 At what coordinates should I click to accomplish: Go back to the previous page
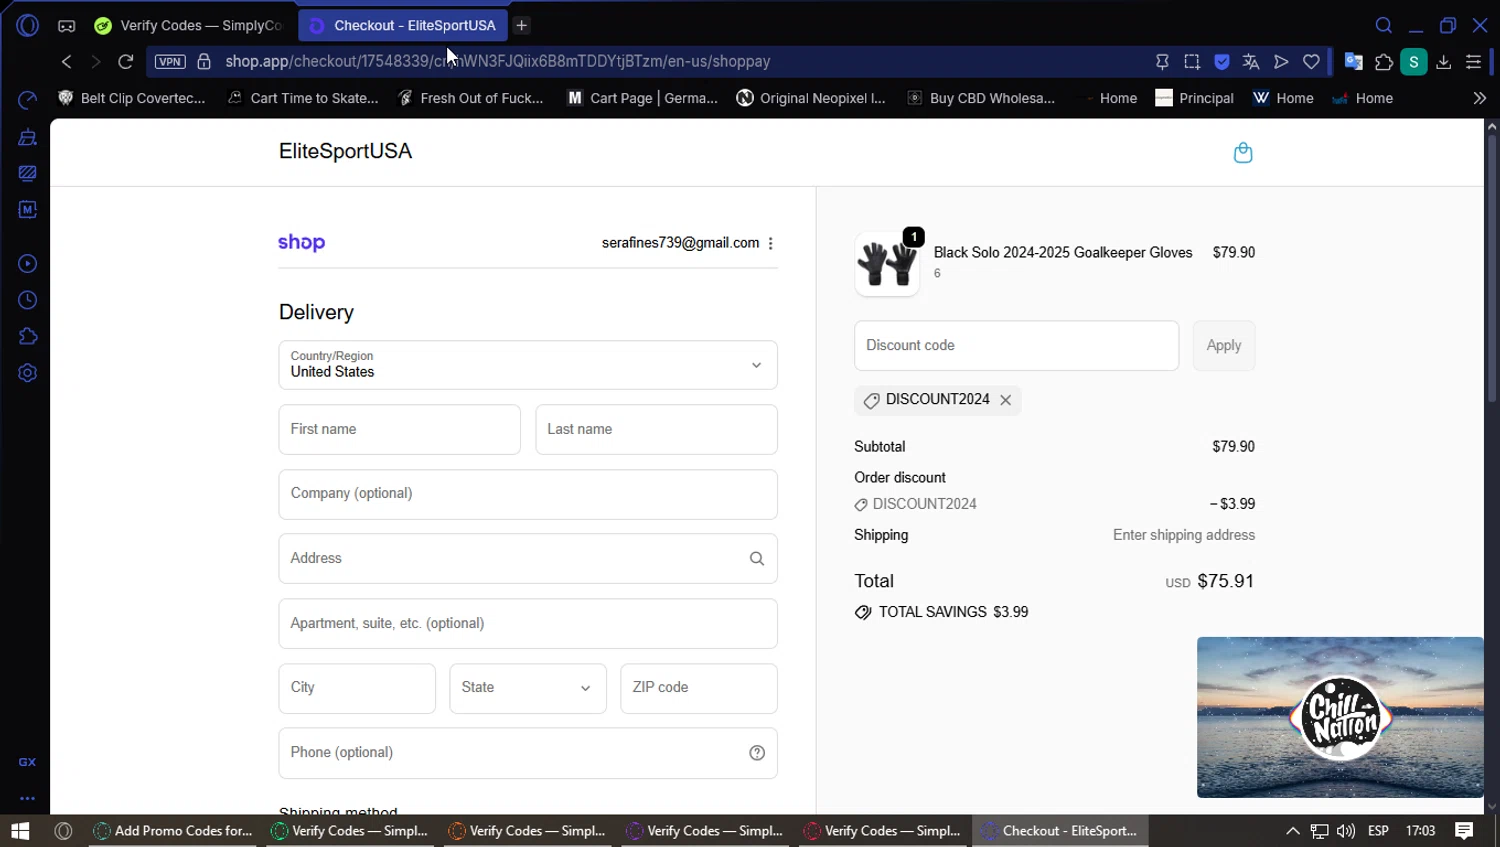point(66,62)
